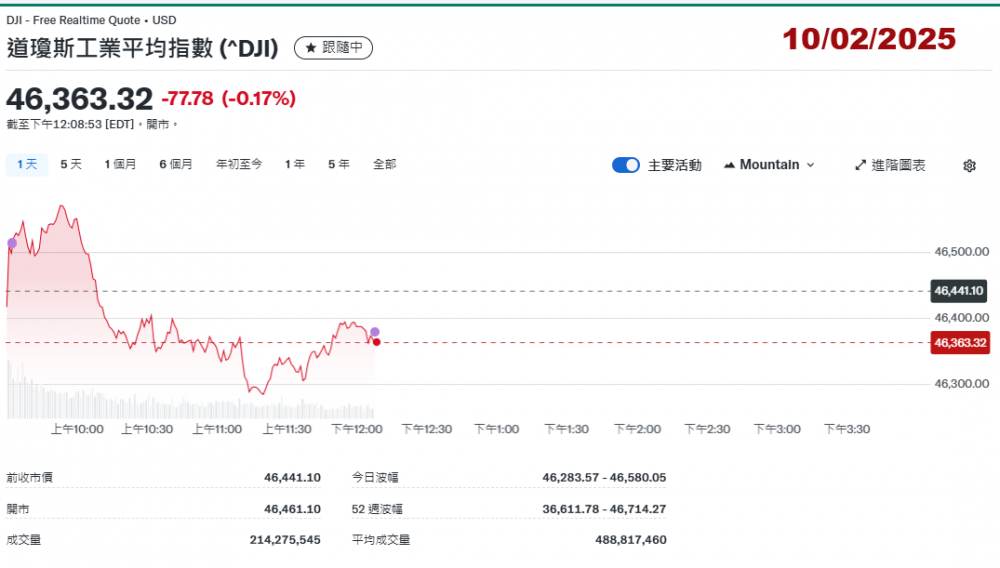Click the red 46,363.32 price label on axis
The image size is (1000, 568).
[960, 343]
